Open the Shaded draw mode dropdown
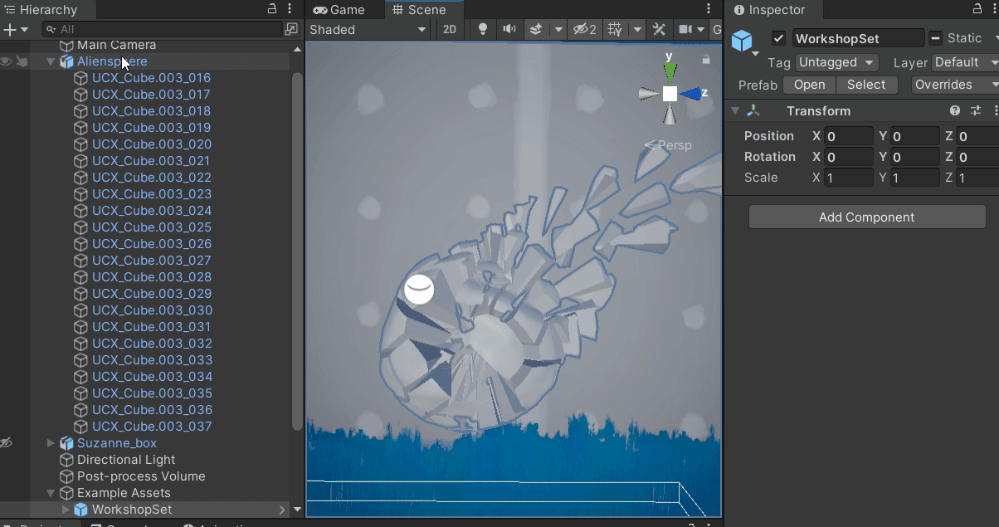Screen dimensions: 999x527 367,29
